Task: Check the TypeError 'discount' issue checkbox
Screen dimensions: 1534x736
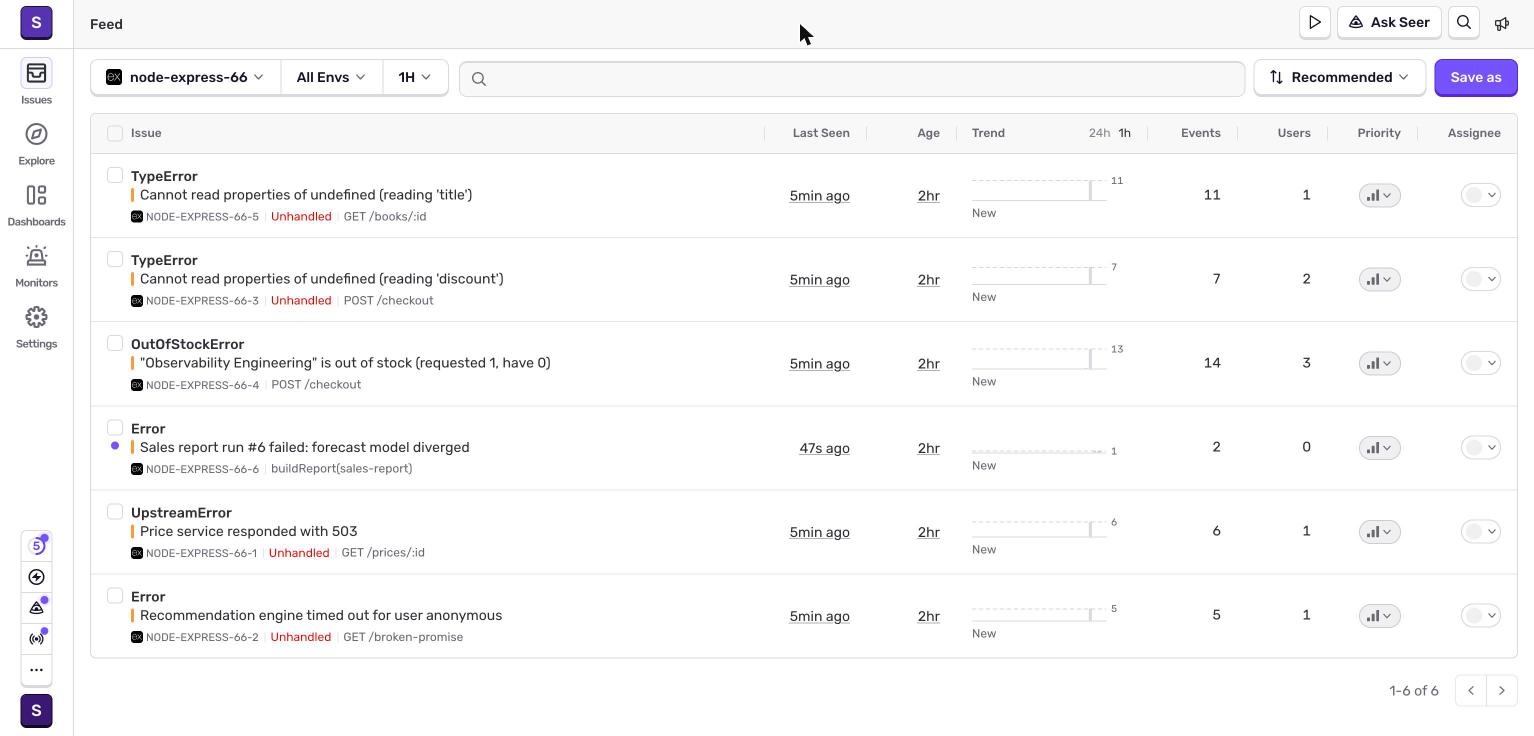Action: (115, 259)
